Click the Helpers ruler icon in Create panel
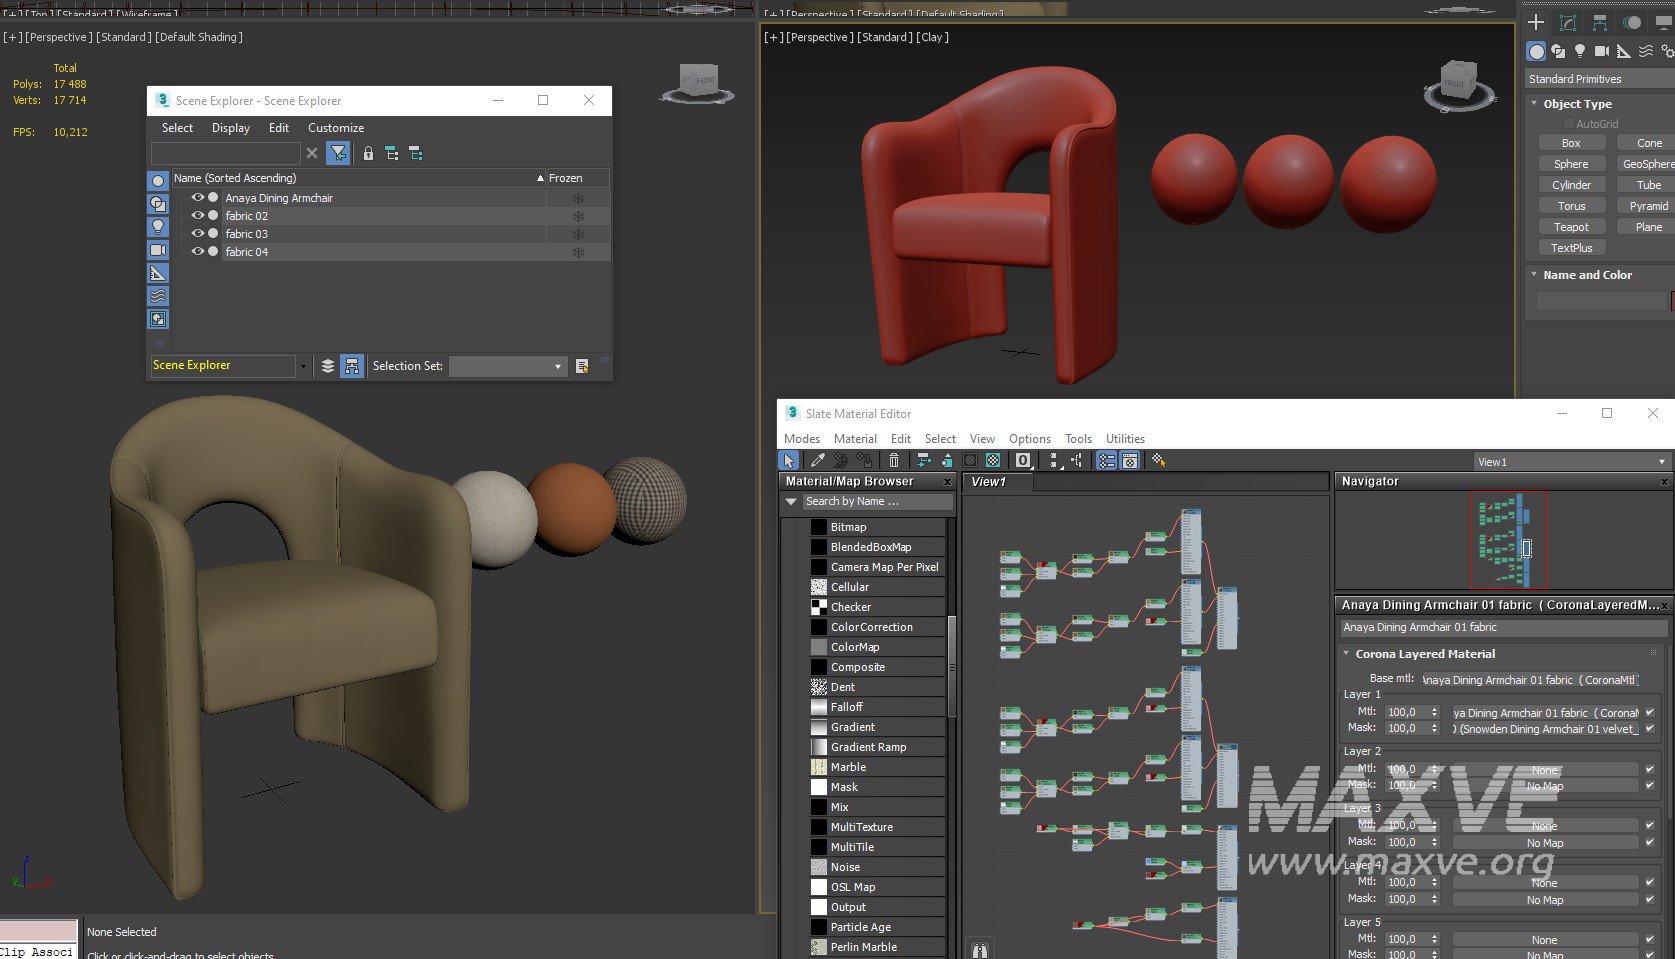Screen dimensions: 1675x959 [x=1623, y=51]
